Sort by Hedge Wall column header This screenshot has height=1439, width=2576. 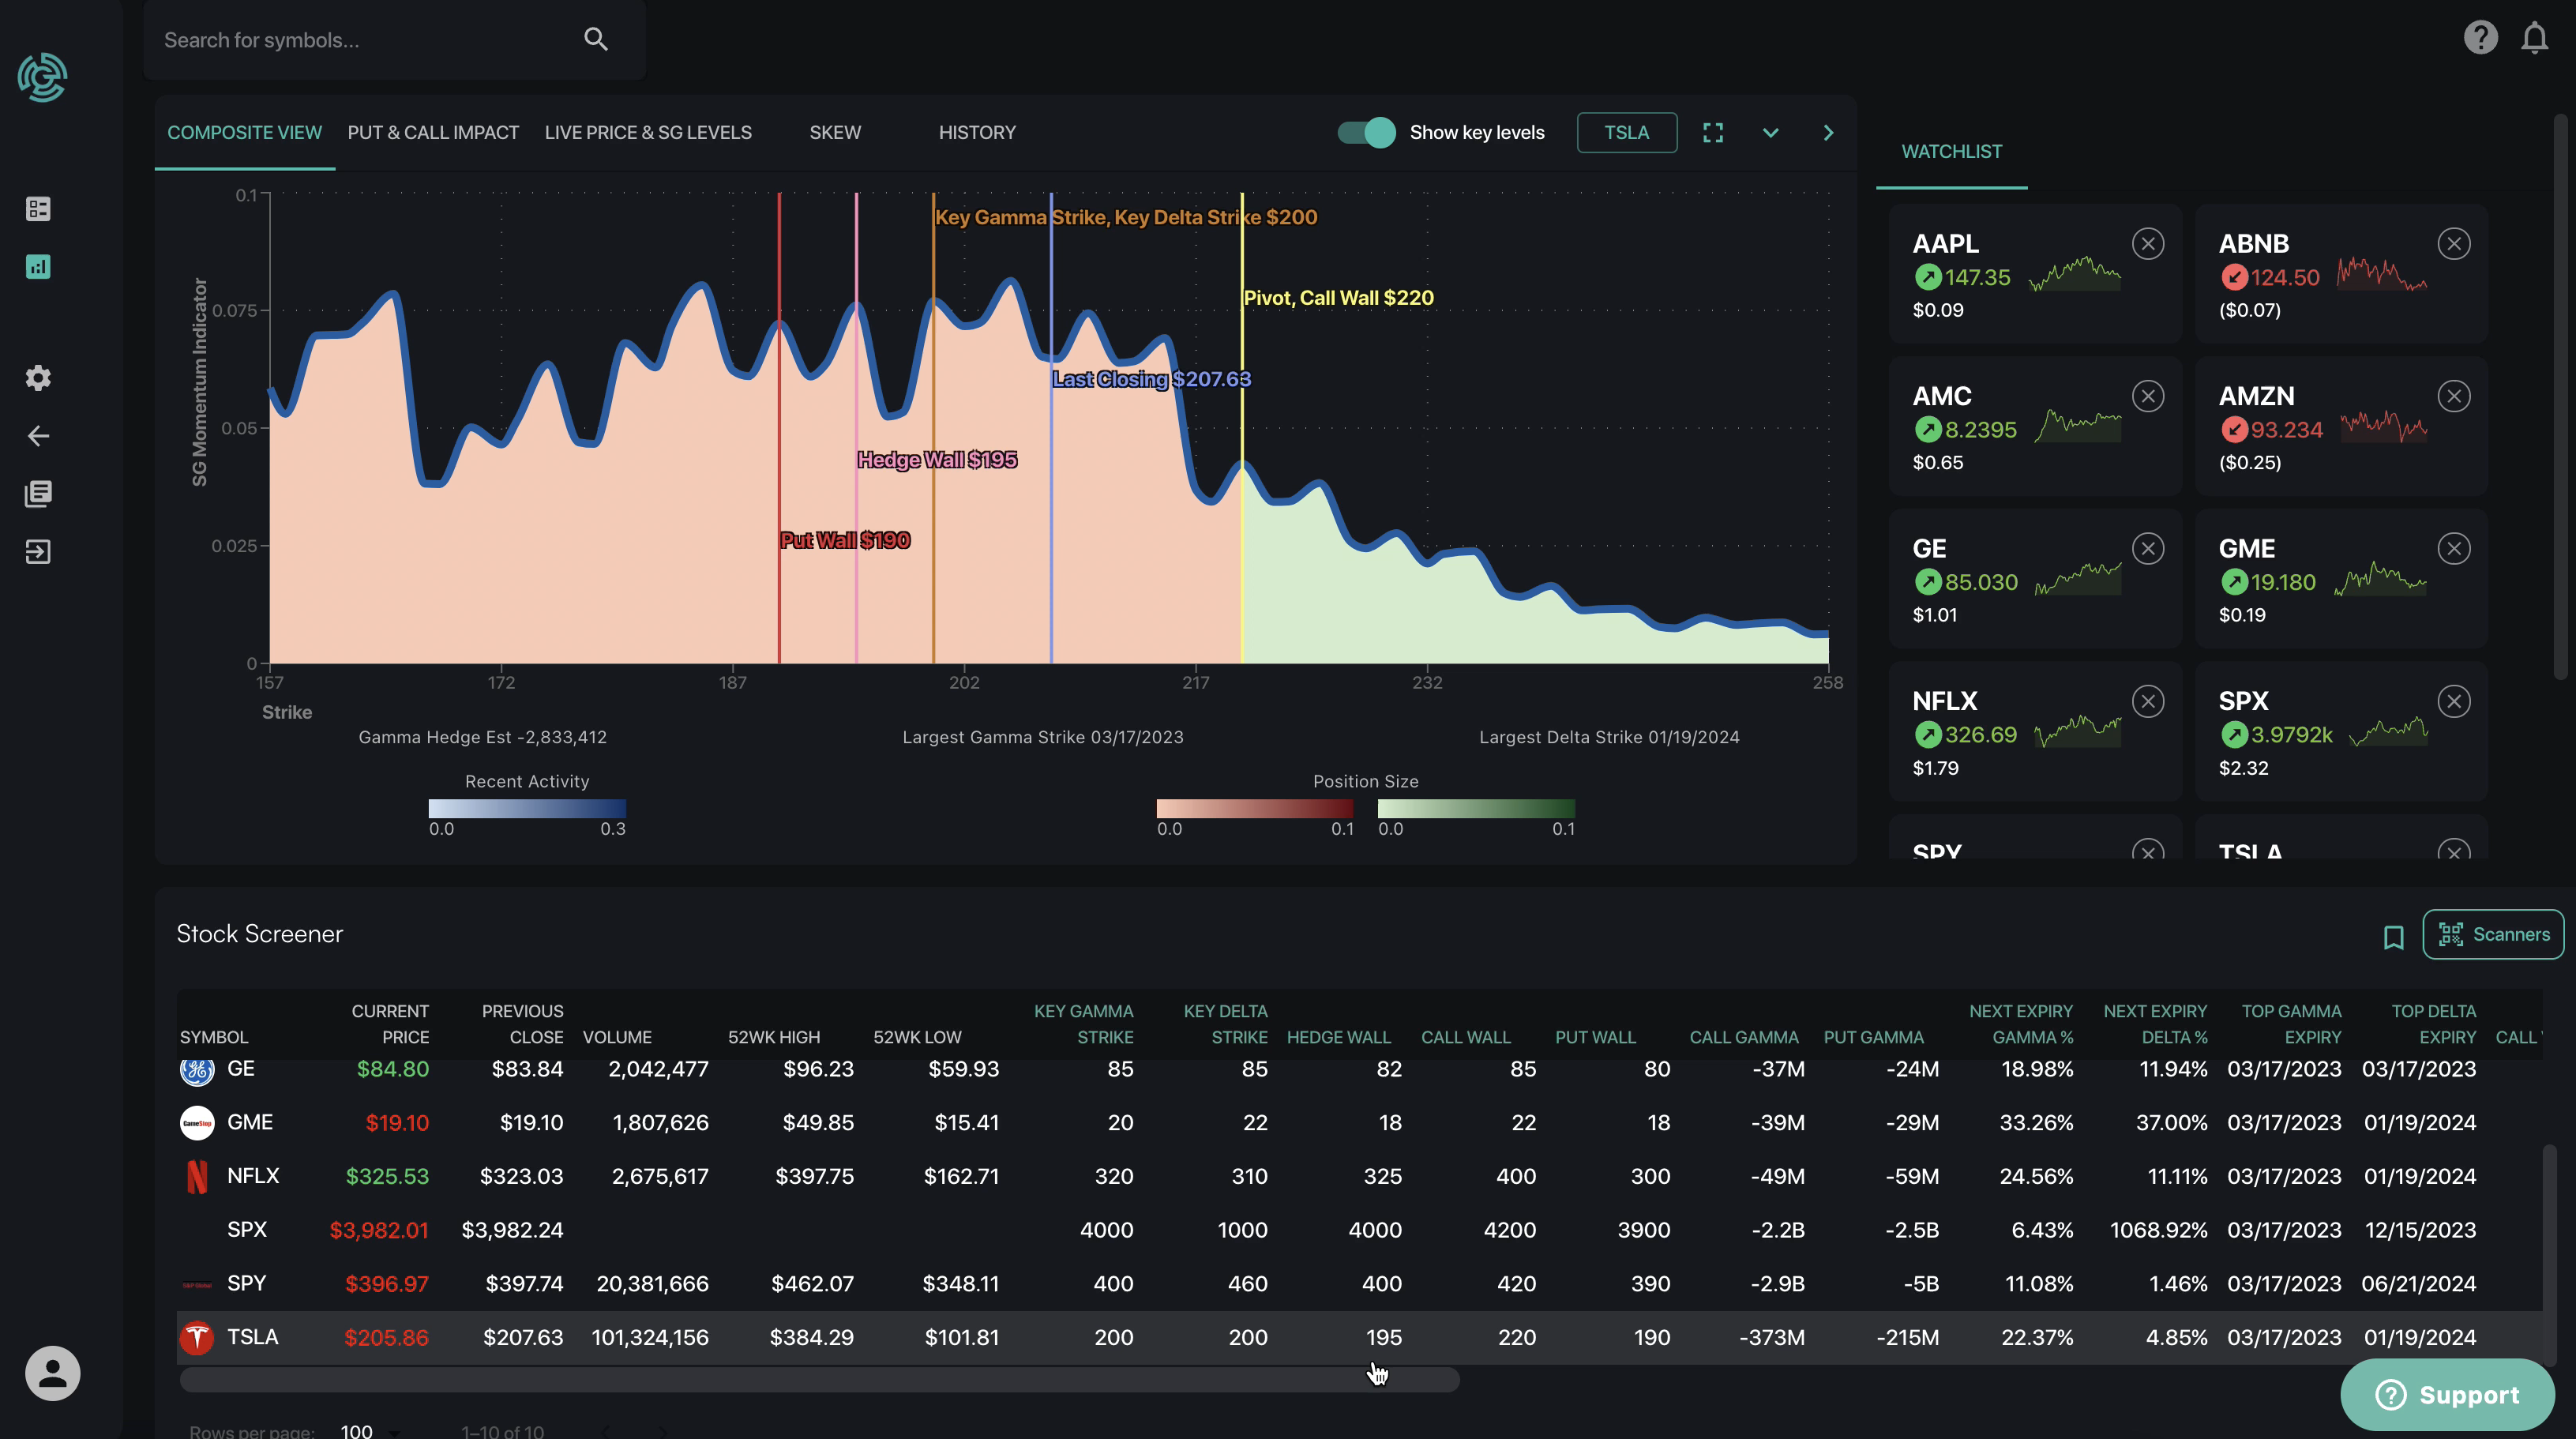(x=1338, y=1037)
